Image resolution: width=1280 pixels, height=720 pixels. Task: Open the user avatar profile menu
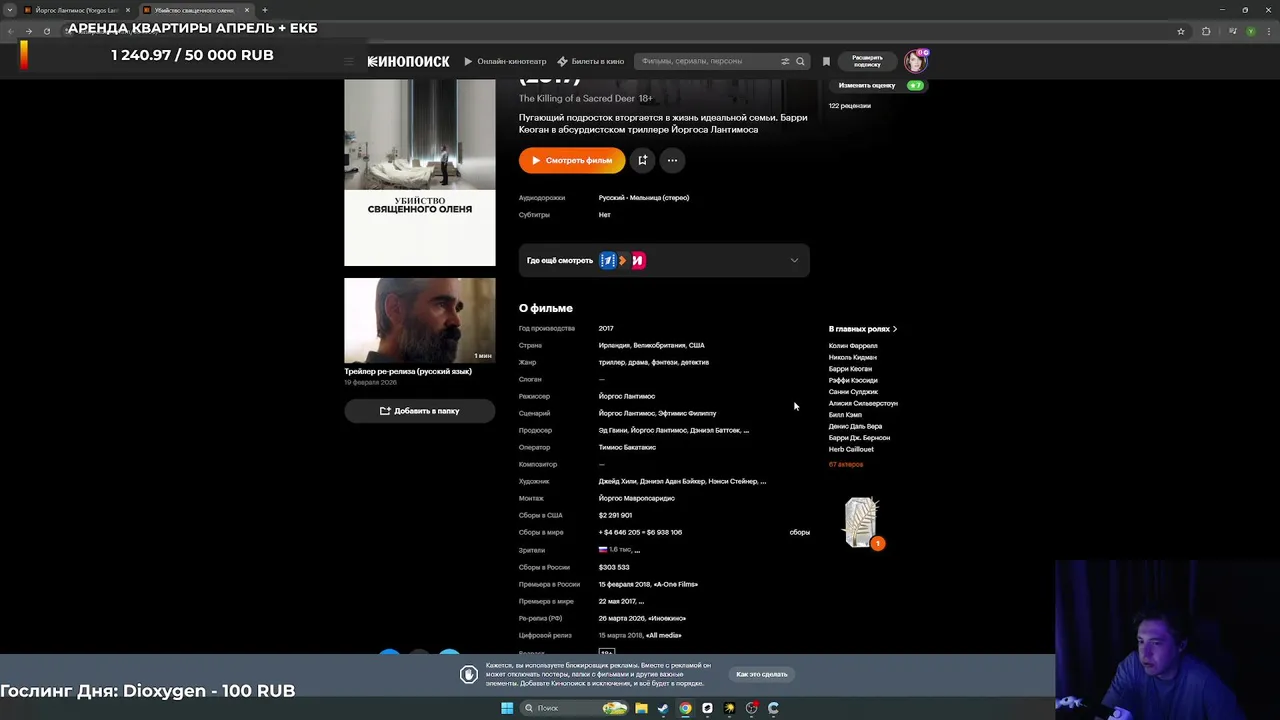[x=915, y=61]
